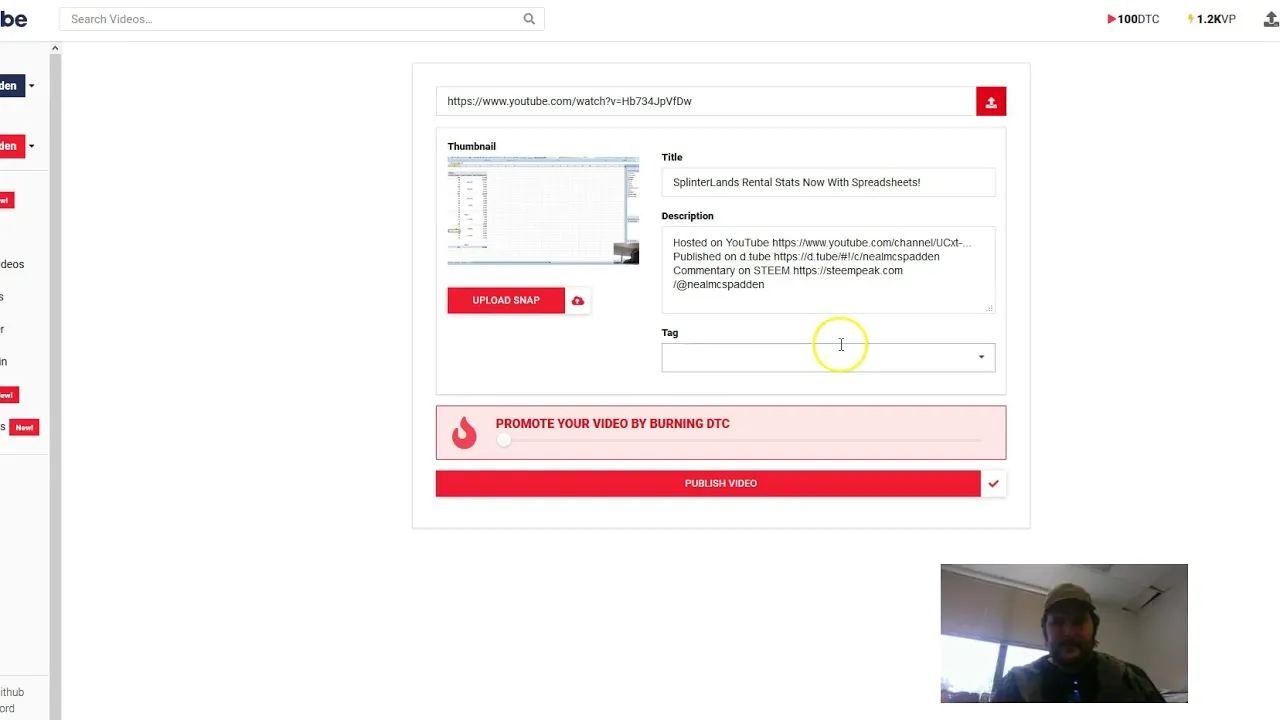Click the red upload button beside URL
The height and width of the screenshot is (720, 1280).
991,101
